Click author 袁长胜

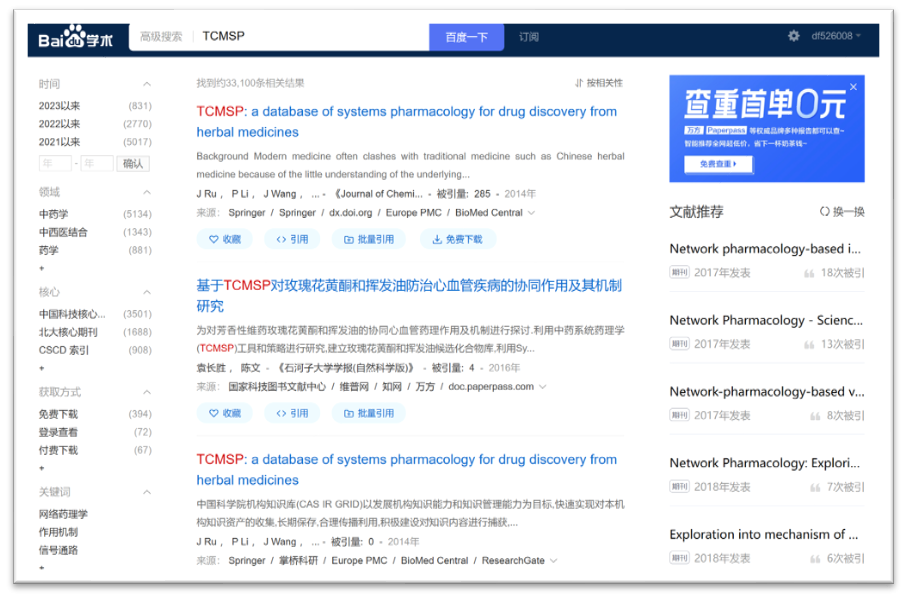[x=211, y=368]
